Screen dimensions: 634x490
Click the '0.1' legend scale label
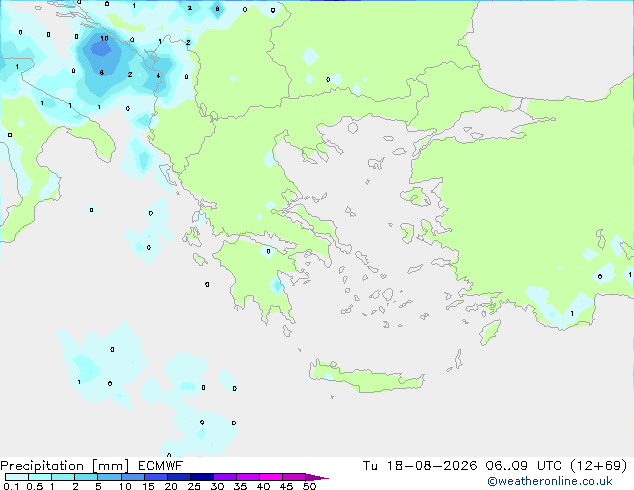pyautogui.click(x=11, y=486)
